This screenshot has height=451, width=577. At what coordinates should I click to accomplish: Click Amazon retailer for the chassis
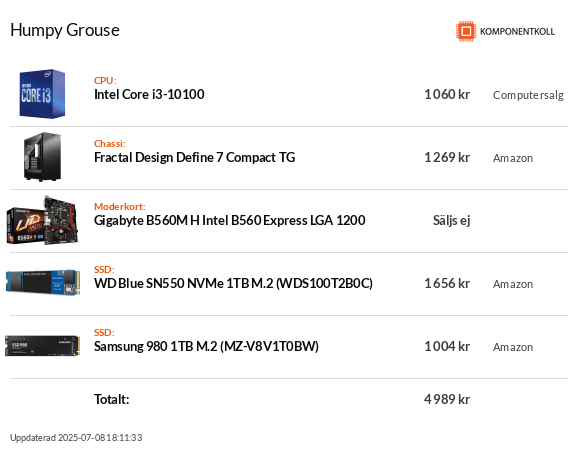[513, 158]
